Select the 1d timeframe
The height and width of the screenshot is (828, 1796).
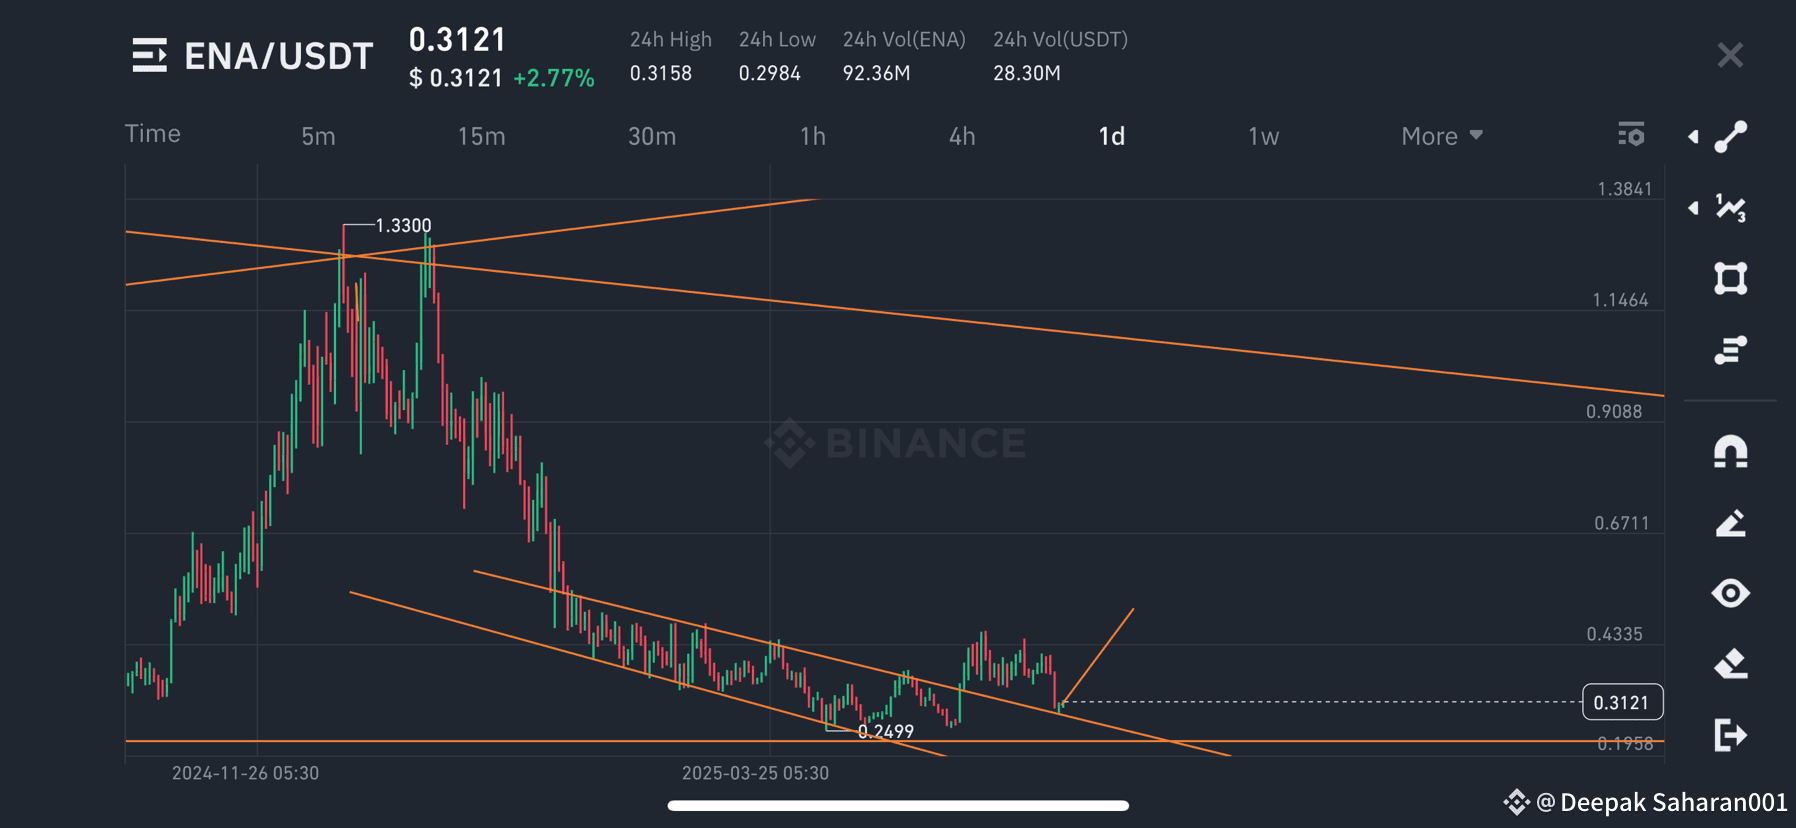coord(1112,136)
